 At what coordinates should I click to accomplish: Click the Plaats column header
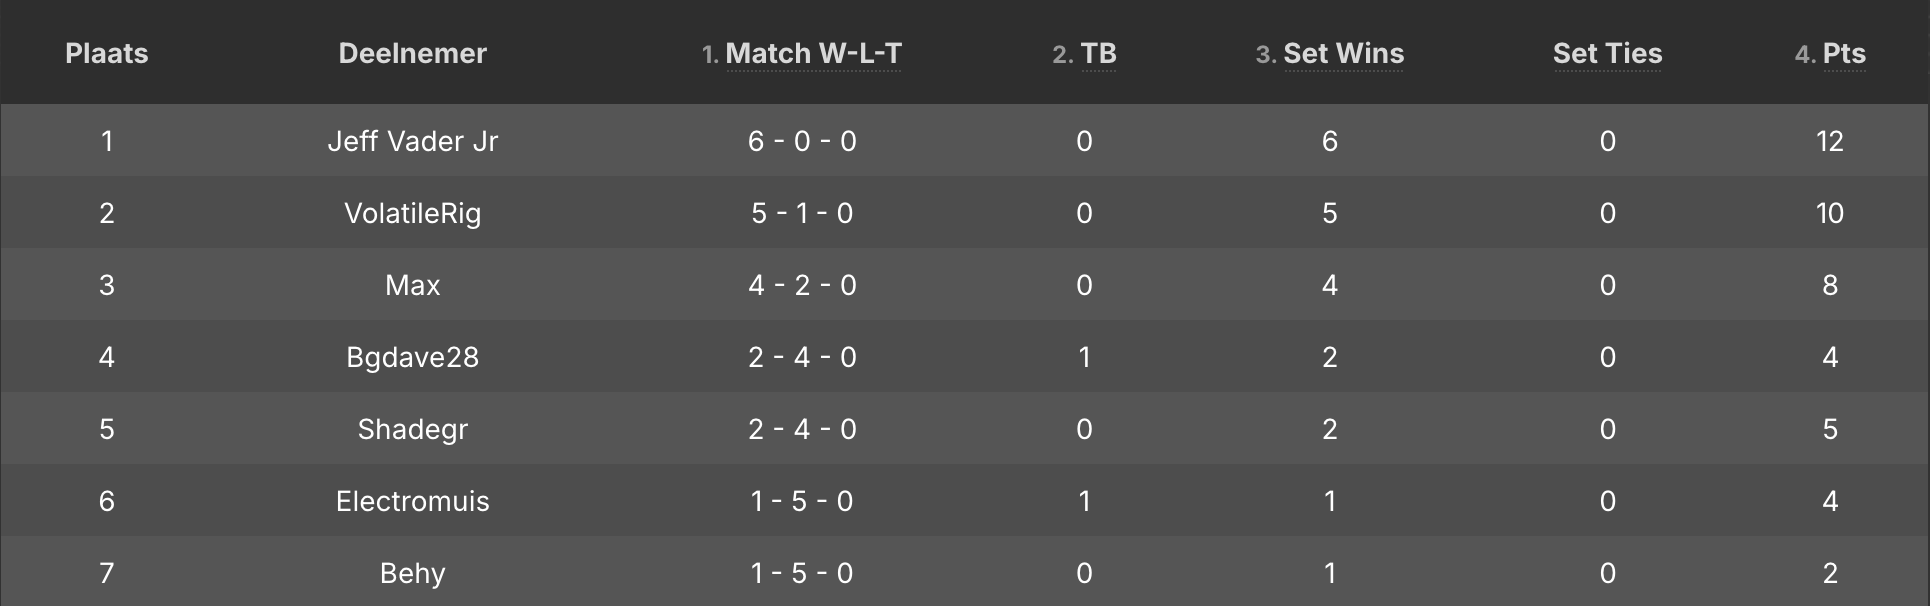106,54
